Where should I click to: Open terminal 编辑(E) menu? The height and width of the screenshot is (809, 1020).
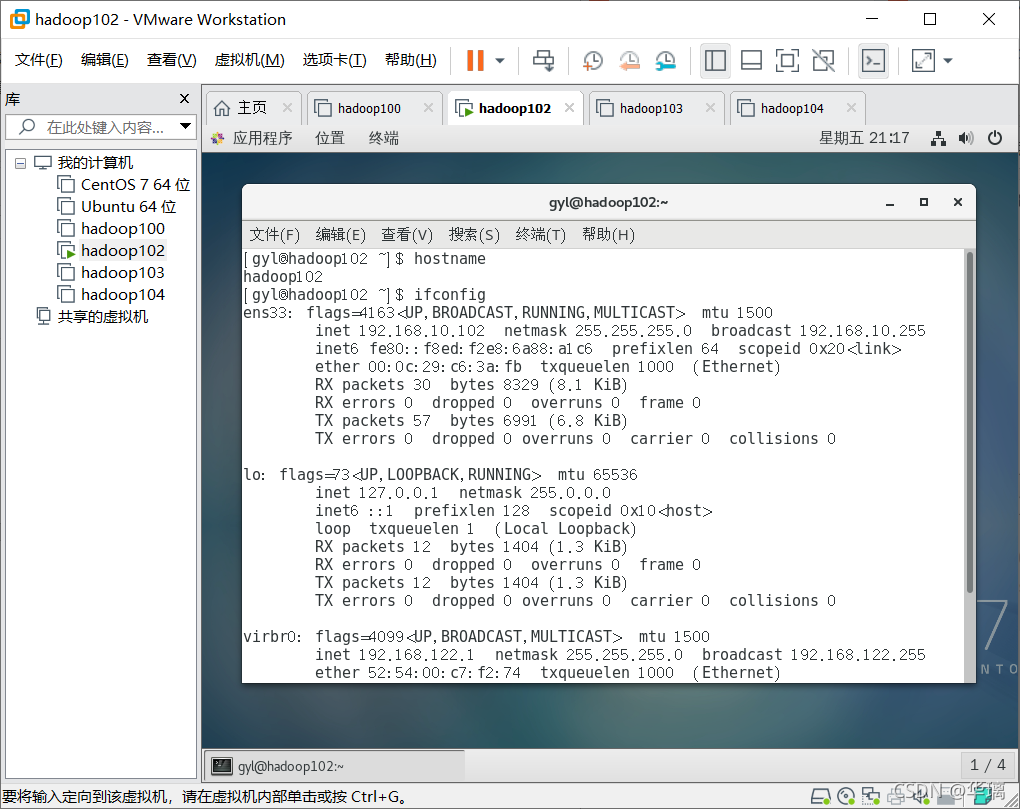341,235
